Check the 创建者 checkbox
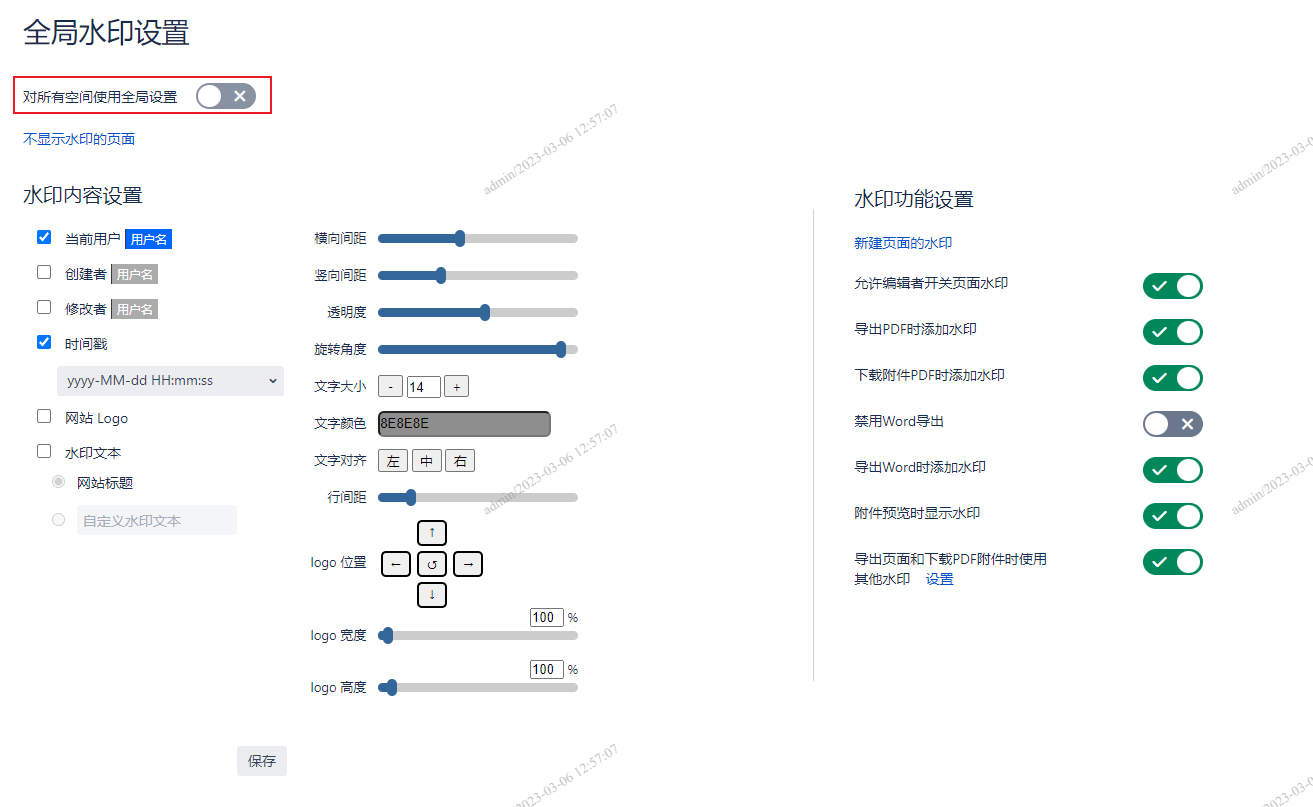The height and width of the screenshot is (807, 1313). tap(44, 272)
